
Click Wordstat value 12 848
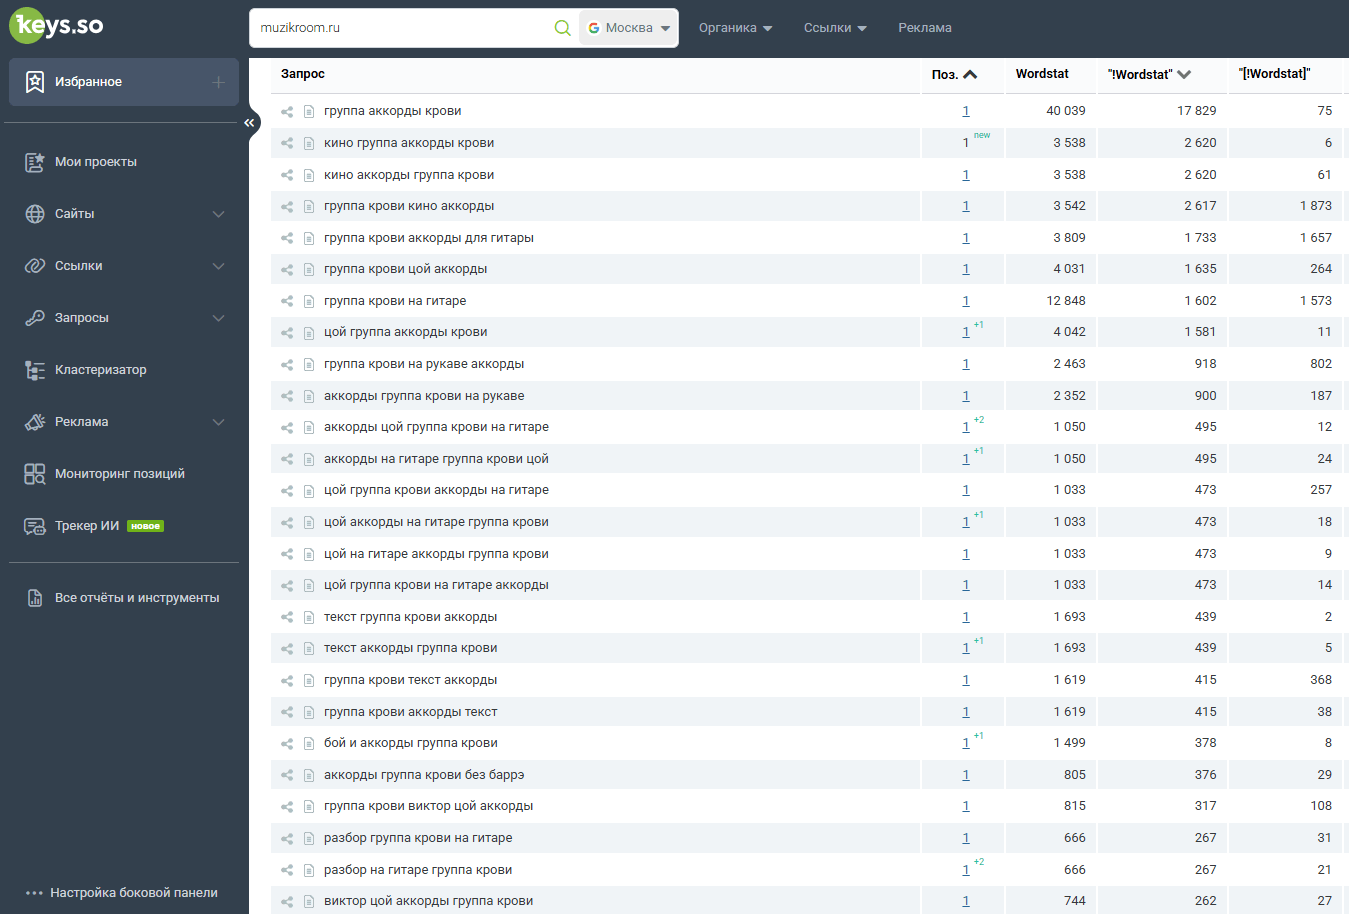[1066, 301]
